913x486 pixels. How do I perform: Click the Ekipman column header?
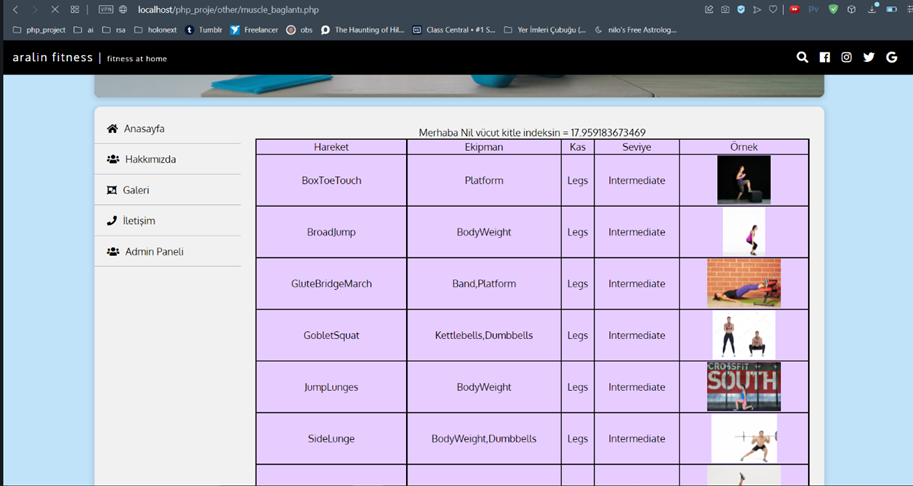point(484,147)
